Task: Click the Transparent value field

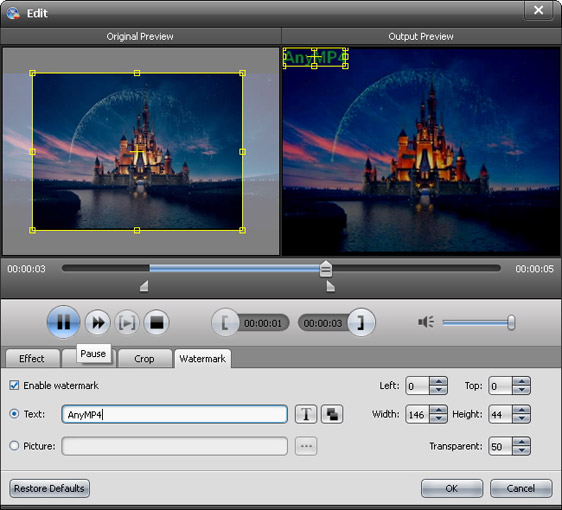Action: (x=501, y=446)
